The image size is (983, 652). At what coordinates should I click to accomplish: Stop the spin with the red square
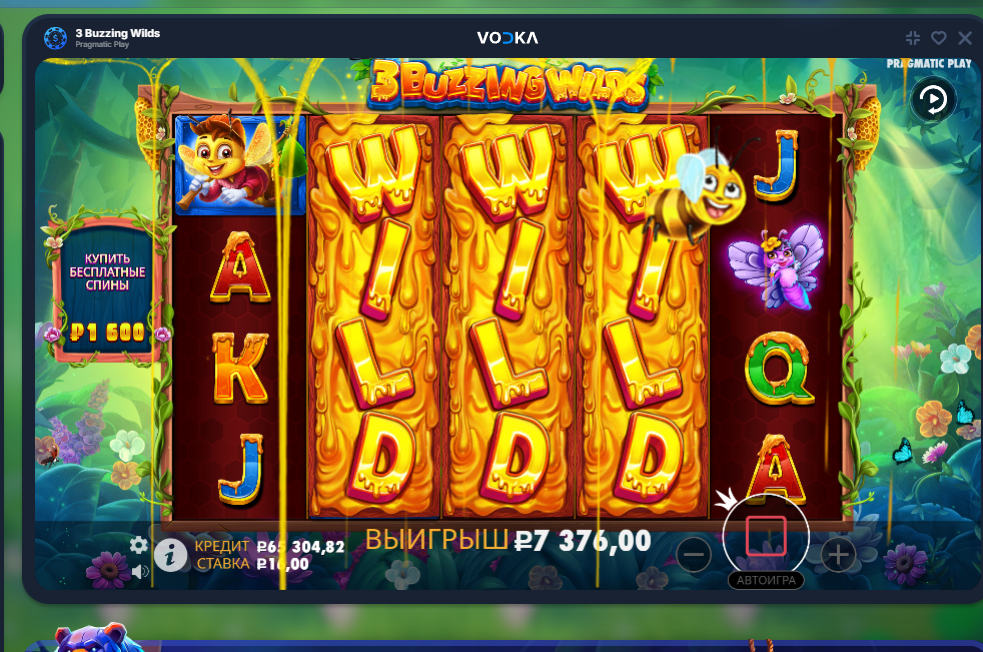(x=766, y=536)
